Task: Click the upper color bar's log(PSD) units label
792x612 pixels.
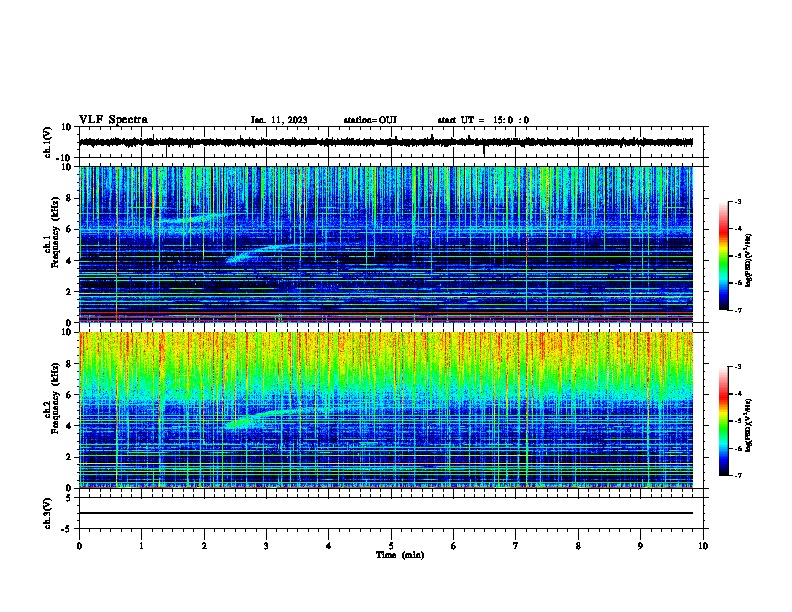Action: click(749, 260)
